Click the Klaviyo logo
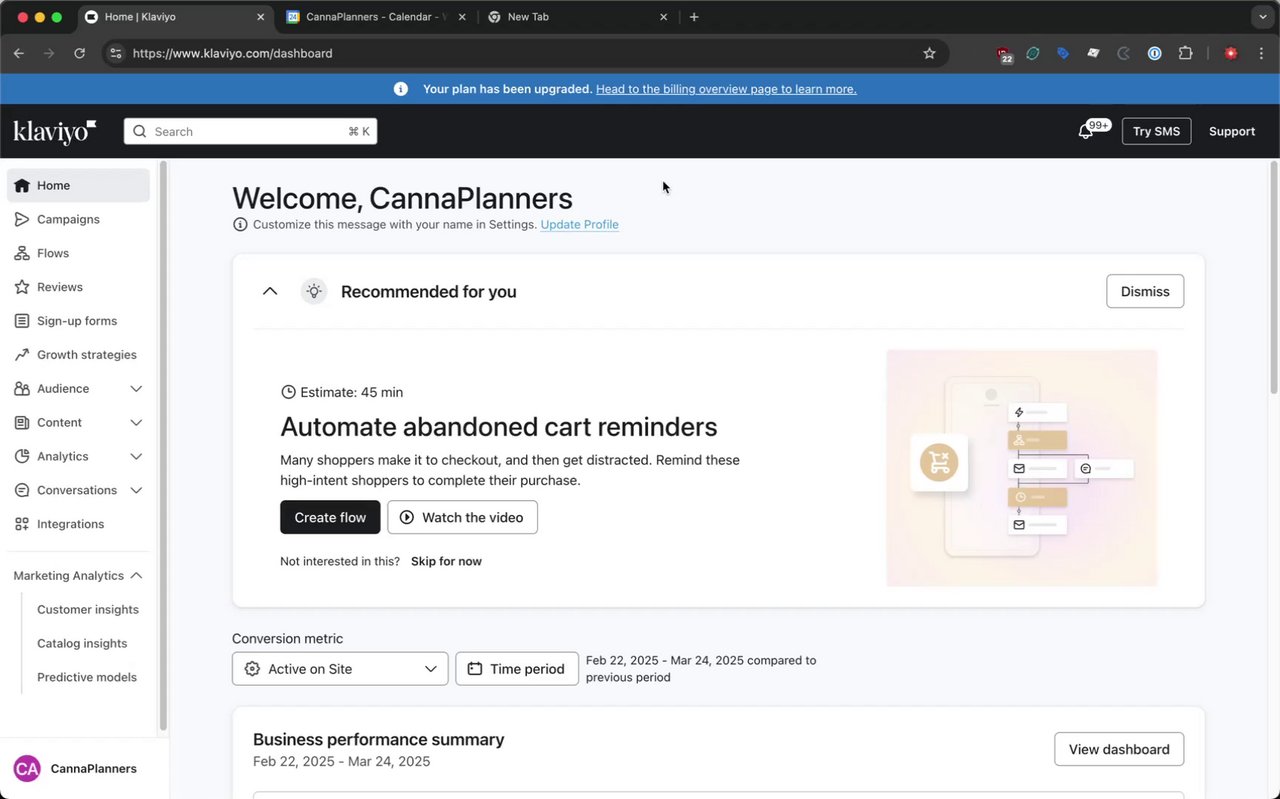The height and width of the screenshot is (799, 1280). [x=55, y=131]
